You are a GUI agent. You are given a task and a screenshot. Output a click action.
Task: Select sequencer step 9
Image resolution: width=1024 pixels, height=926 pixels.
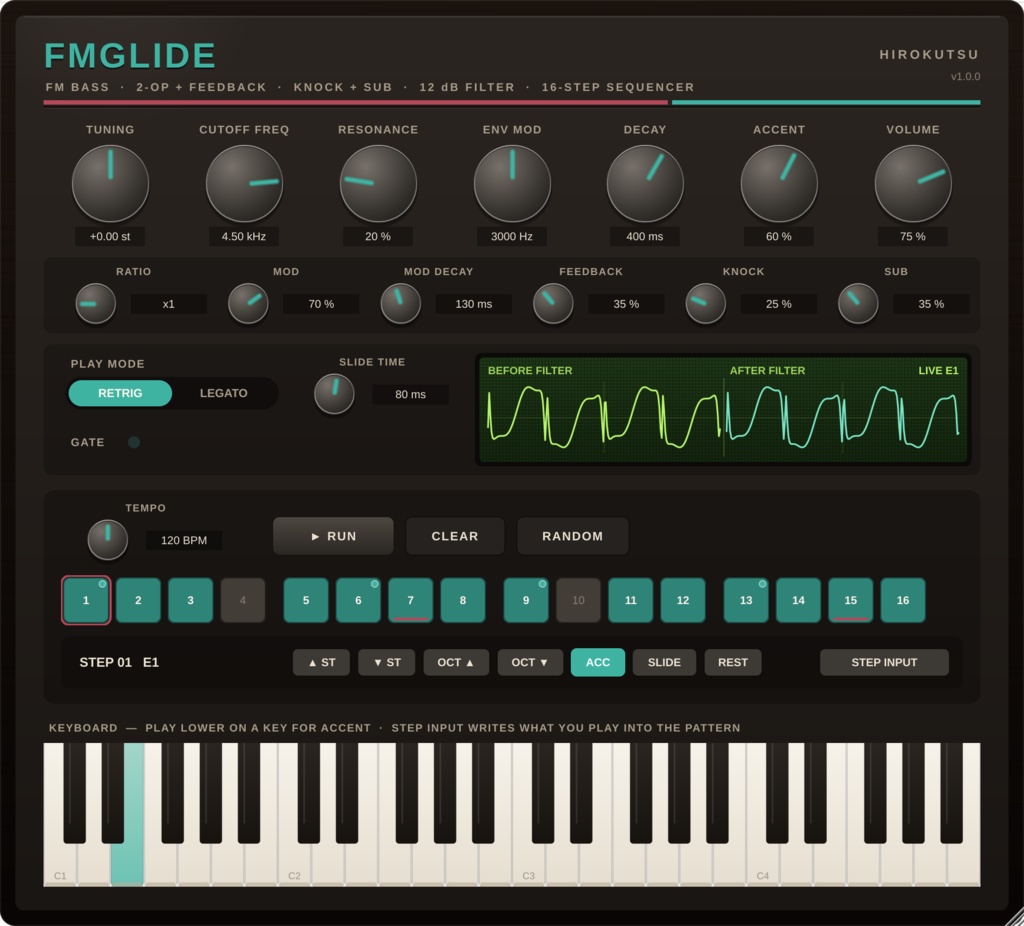click(x=526, y=600)
